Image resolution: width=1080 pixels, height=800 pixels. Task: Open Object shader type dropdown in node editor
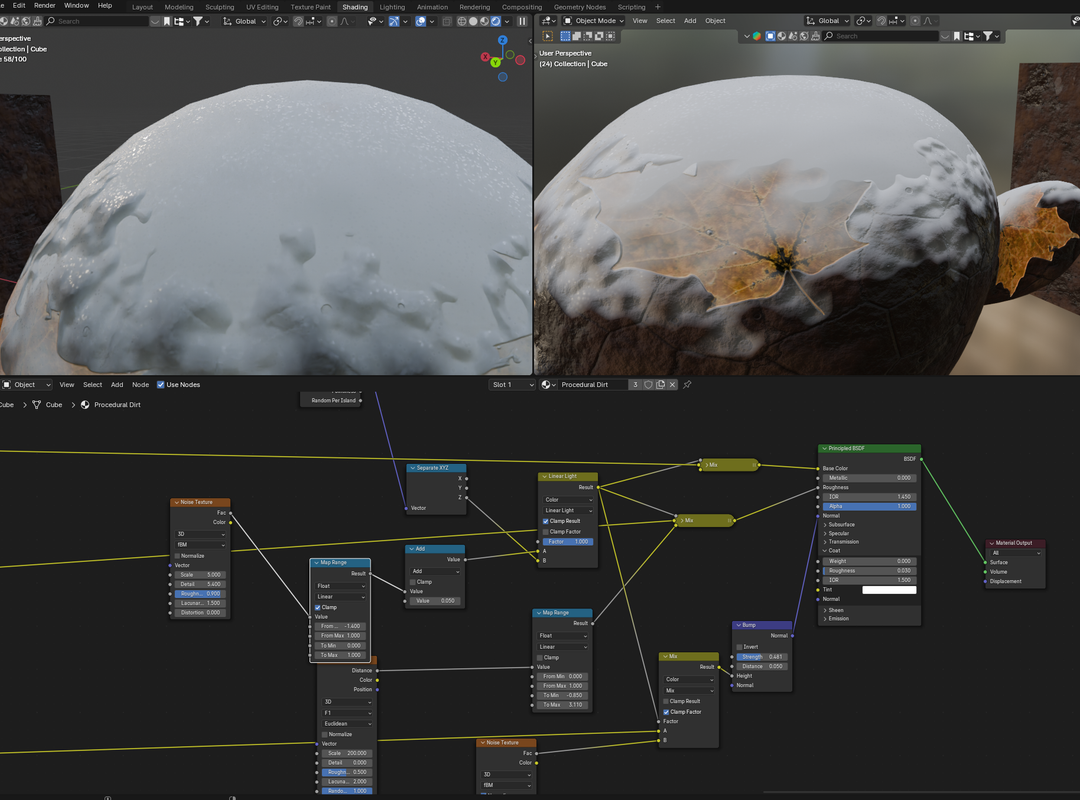(x=26, y=384)
